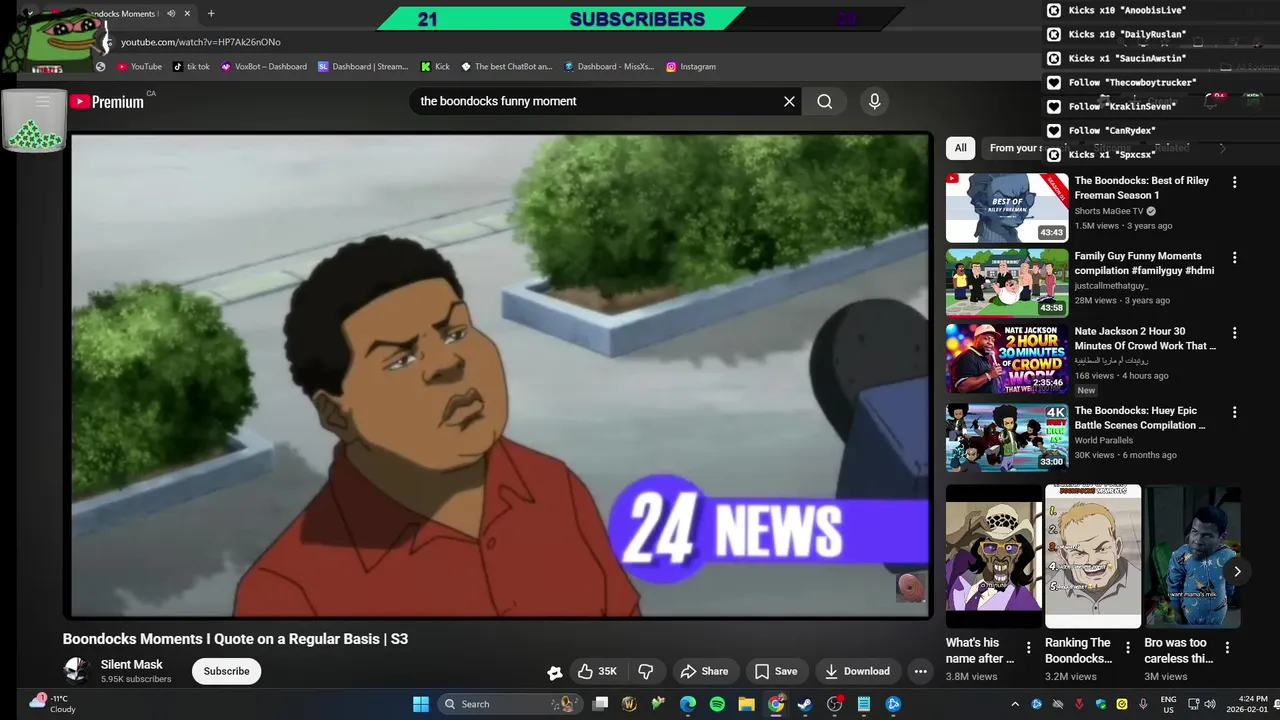This screenshot has width=1280, height=720.
Task: Open the Instagram bookmark
Action: pyautogui.click(x=691, y=67)
